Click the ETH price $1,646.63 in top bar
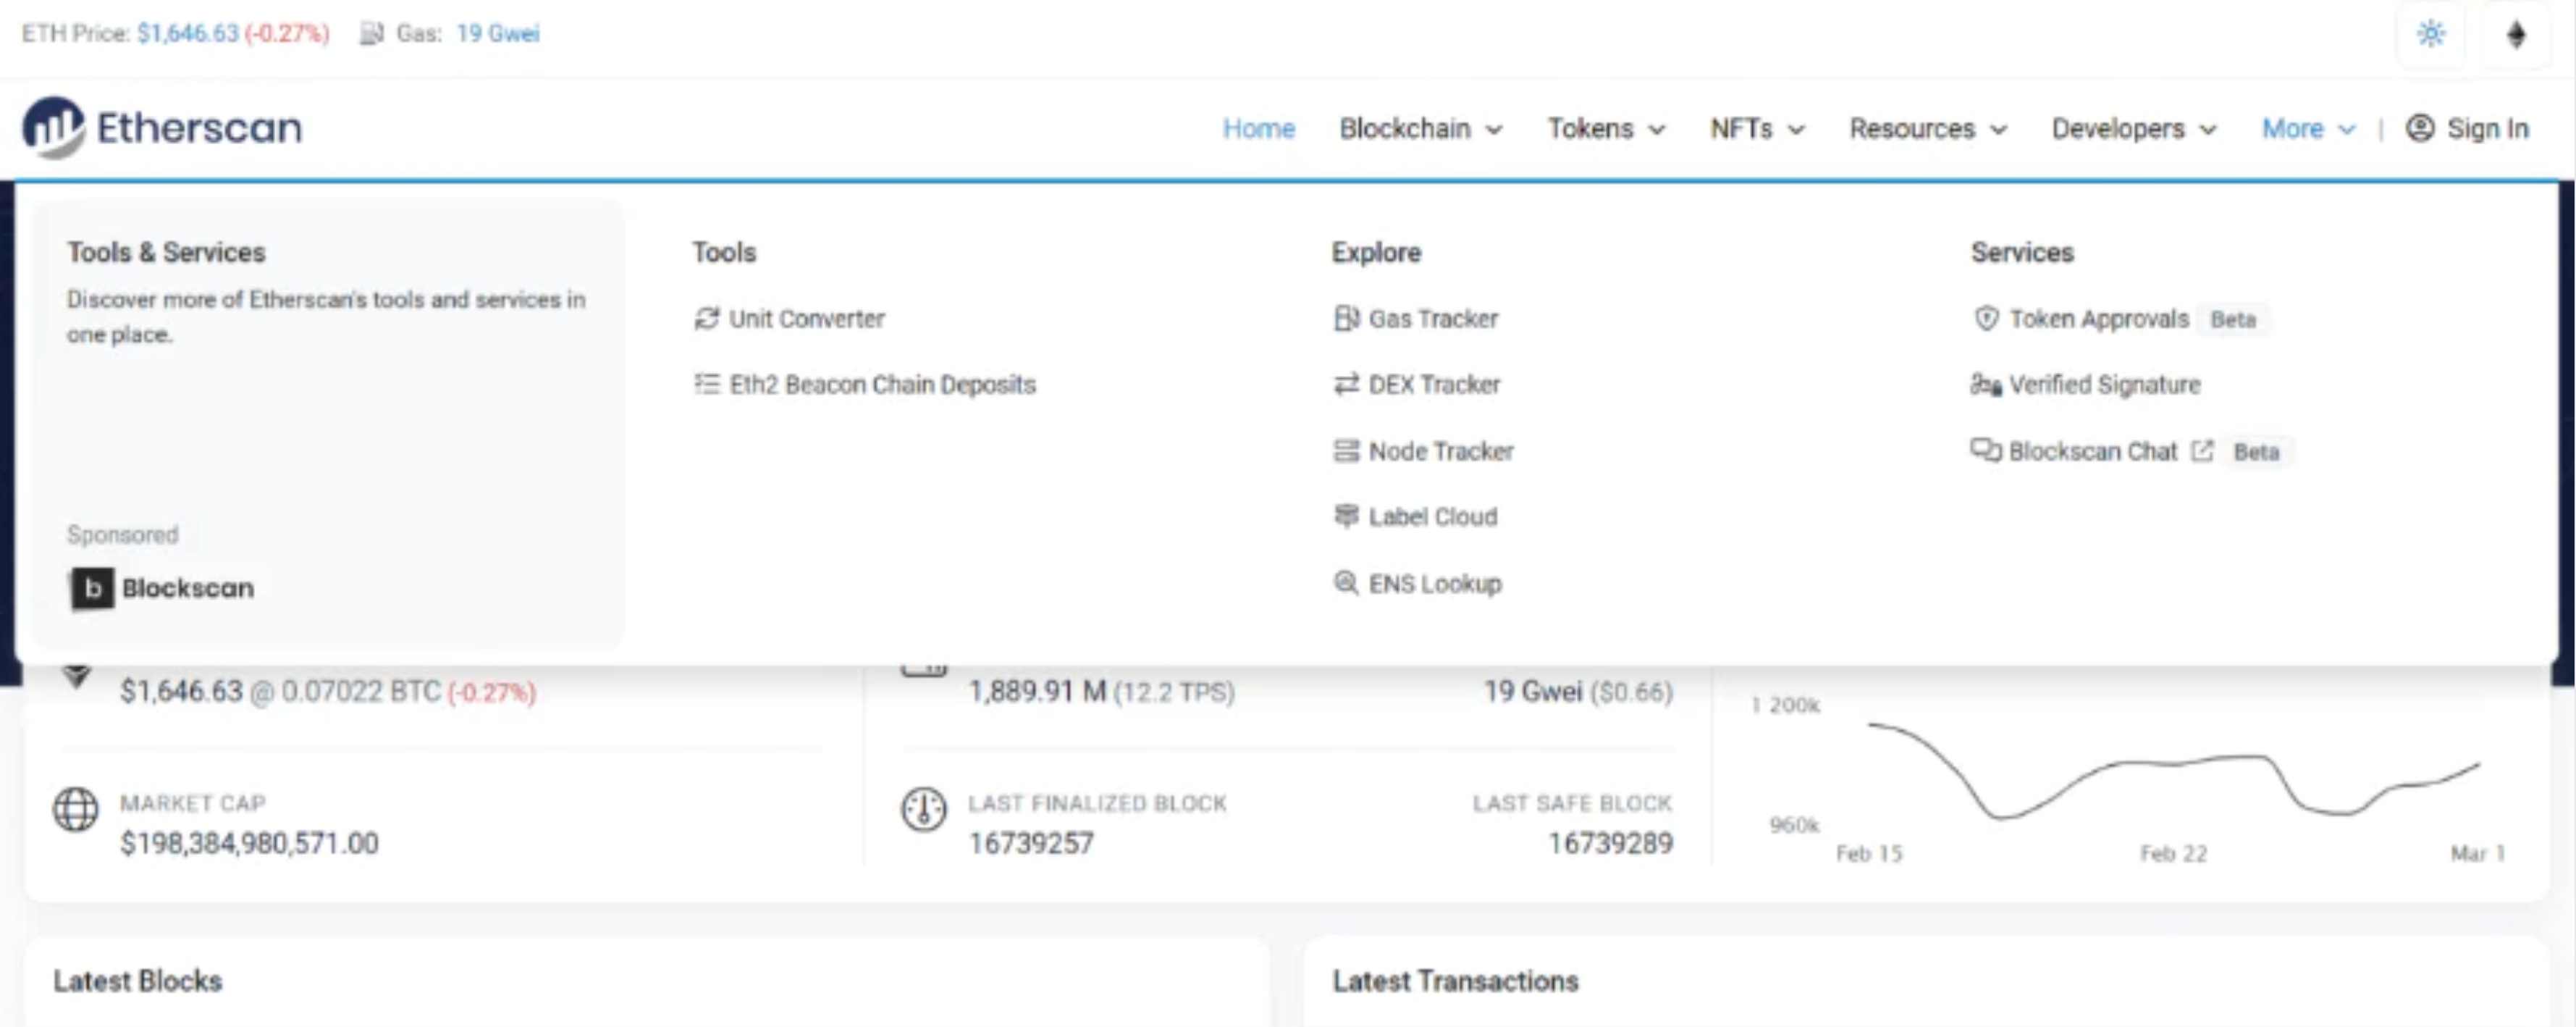 [188, 34]
